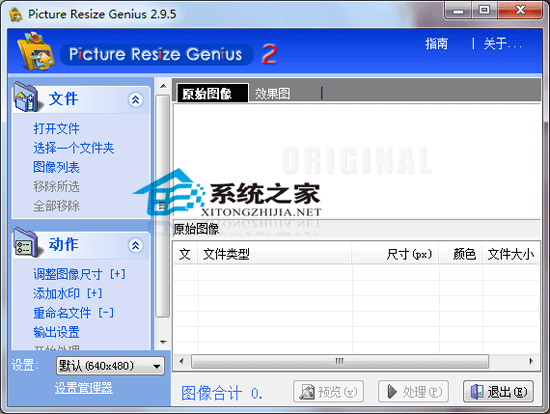Click the sidebar scroll up arrow
The width and height of the screenshot is (550, 414).
[163, 86]
